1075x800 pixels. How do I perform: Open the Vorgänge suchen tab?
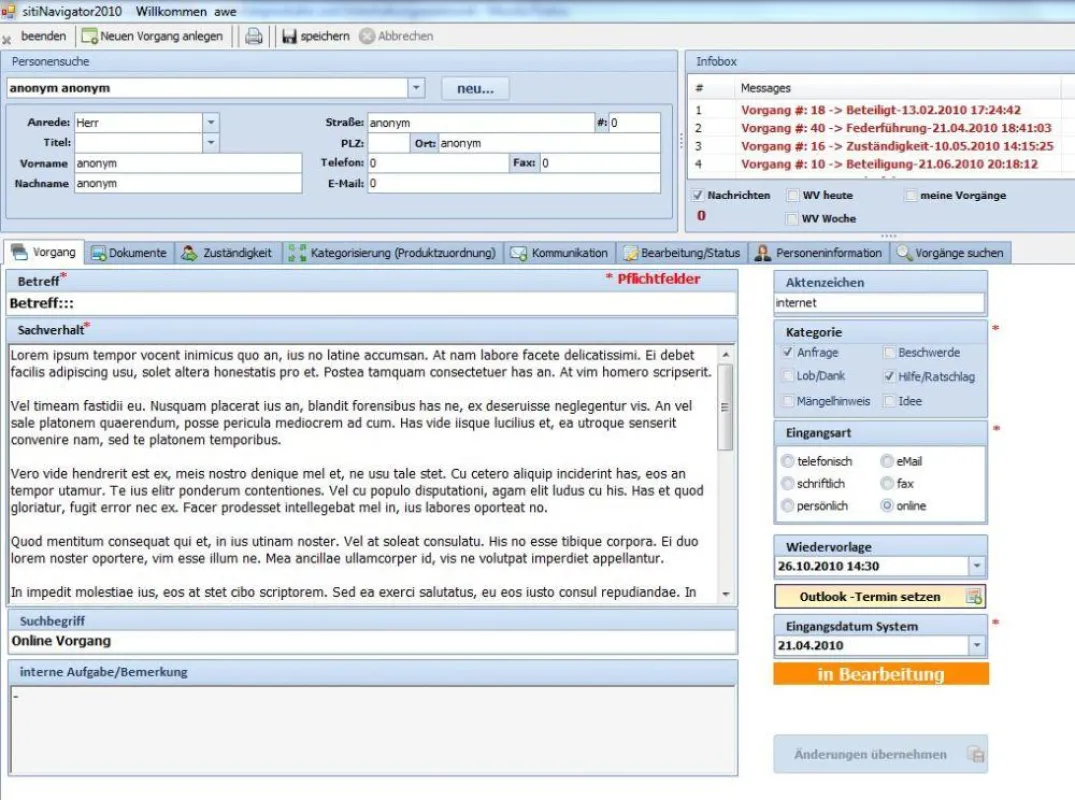(x=950, y=253)
